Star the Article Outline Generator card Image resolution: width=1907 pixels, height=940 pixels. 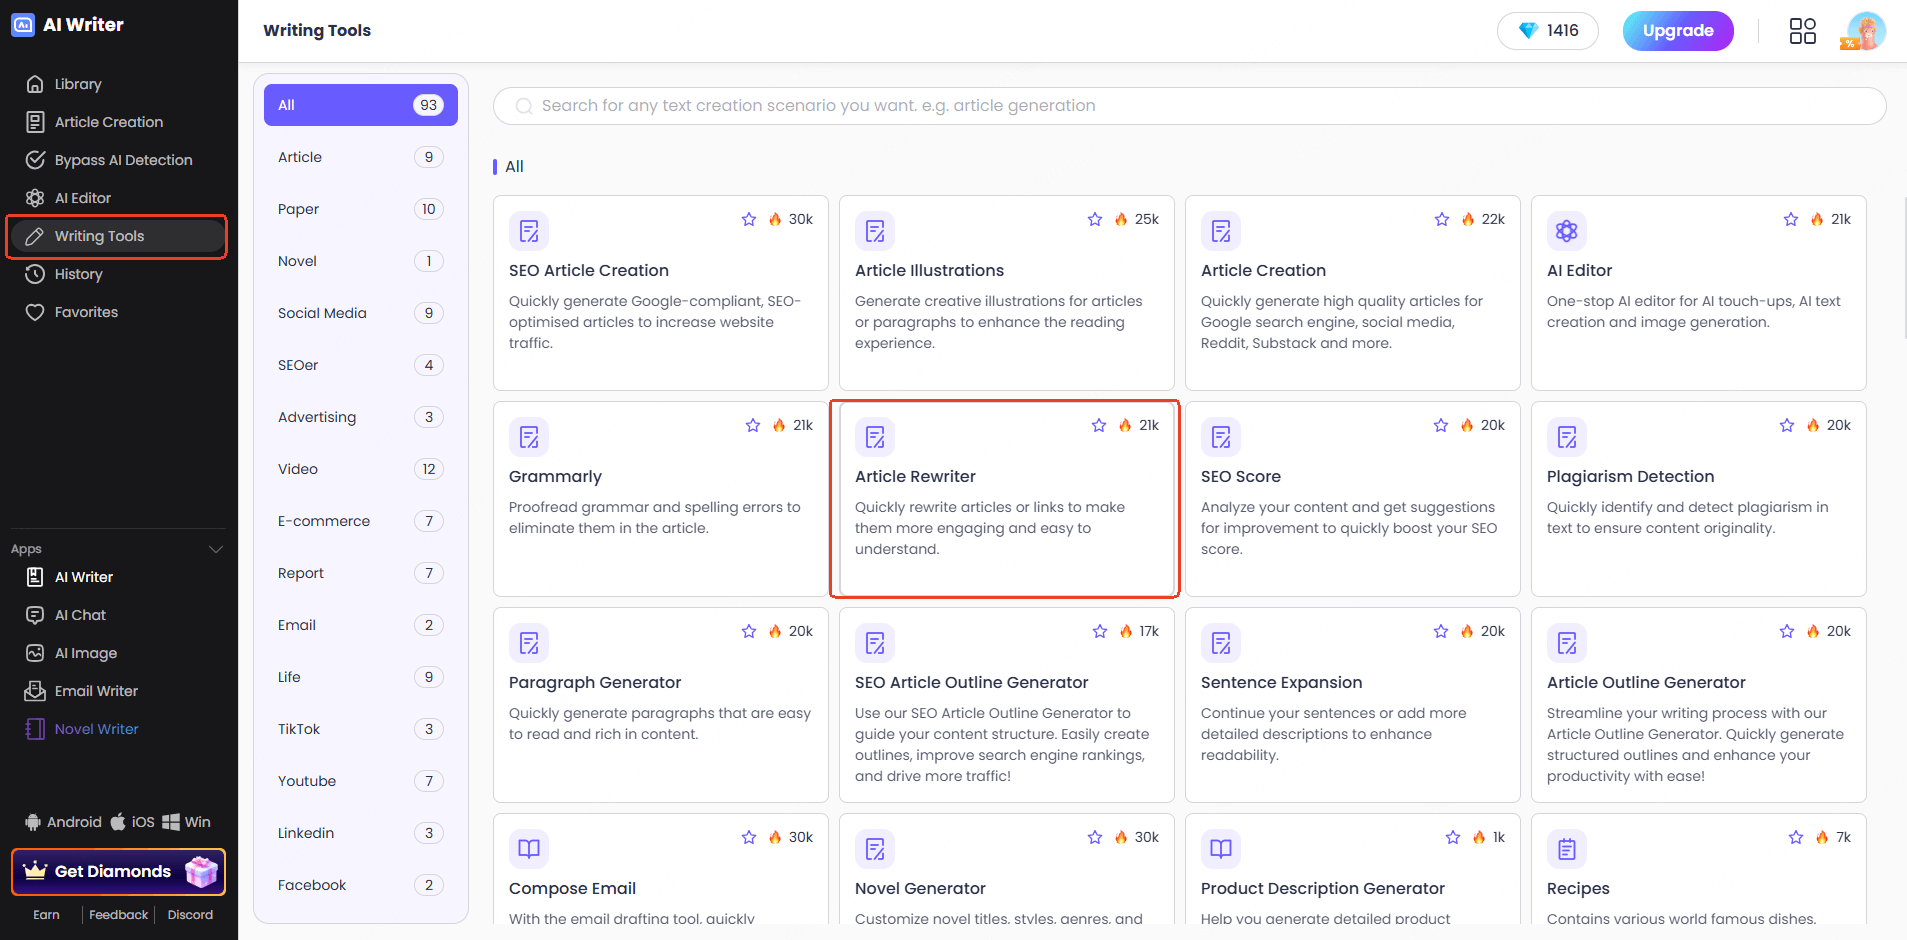(x=1787, y=631)
